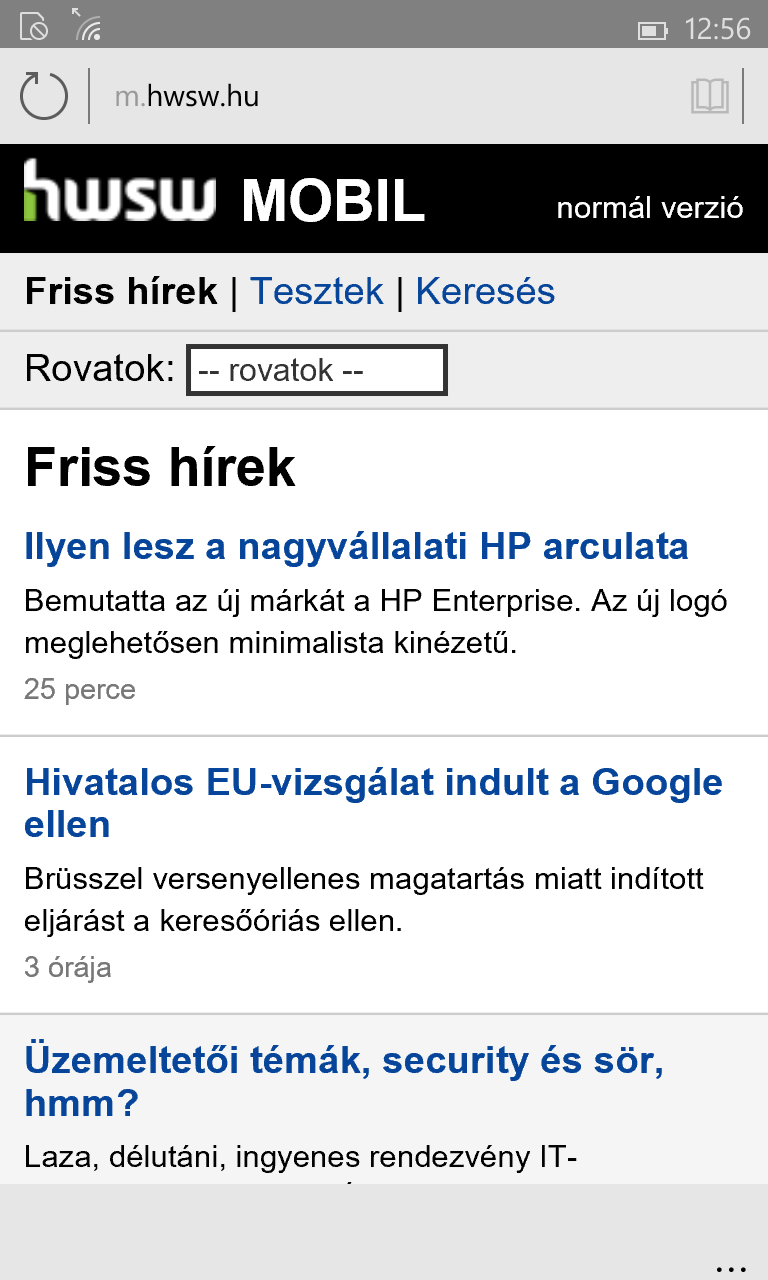The image size is (768, 1280).
Task: Open 'Ilyen lesz a nagyvállalati HP arculata' article
Action: coord(356,547)
